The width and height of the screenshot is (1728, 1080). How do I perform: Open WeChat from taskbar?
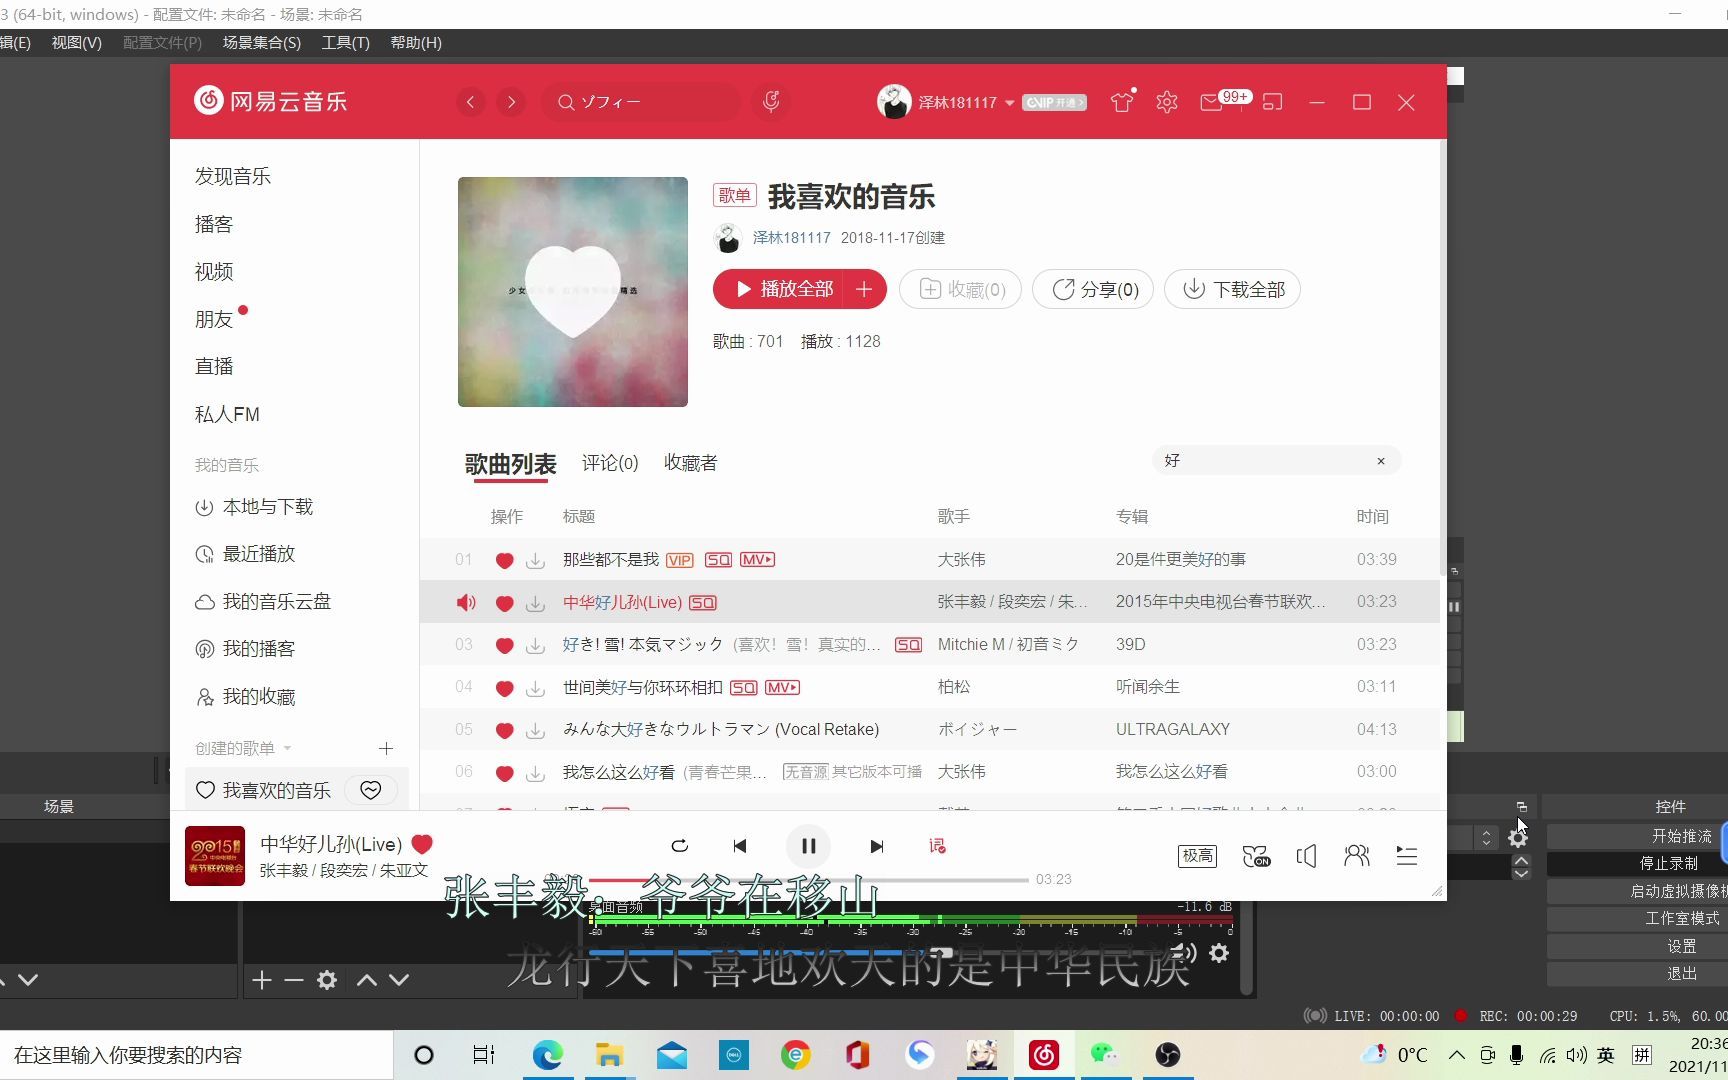(x=1104, y=1055)
